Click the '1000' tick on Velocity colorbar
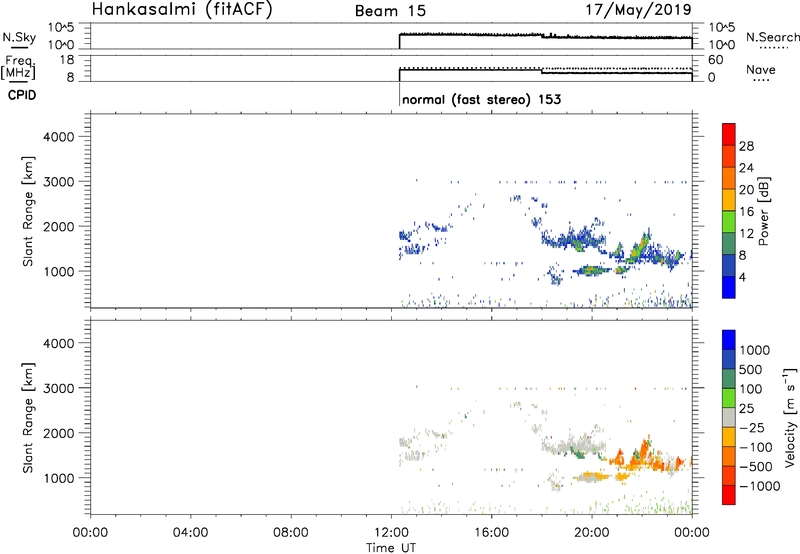This screenshot has width=800, height=554. (754, 350)
